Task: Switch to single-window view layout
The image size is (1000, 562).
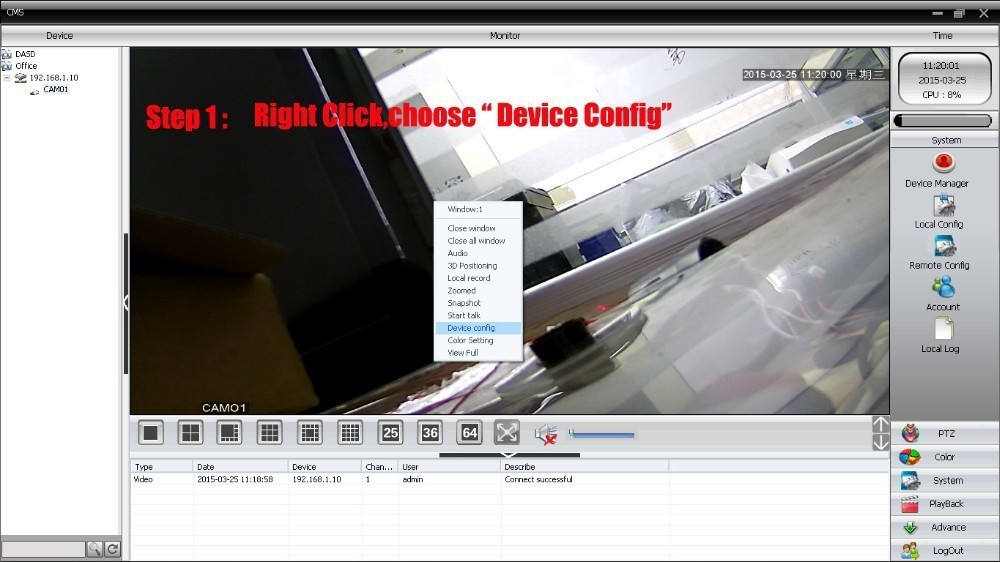Action: point(151,432)
